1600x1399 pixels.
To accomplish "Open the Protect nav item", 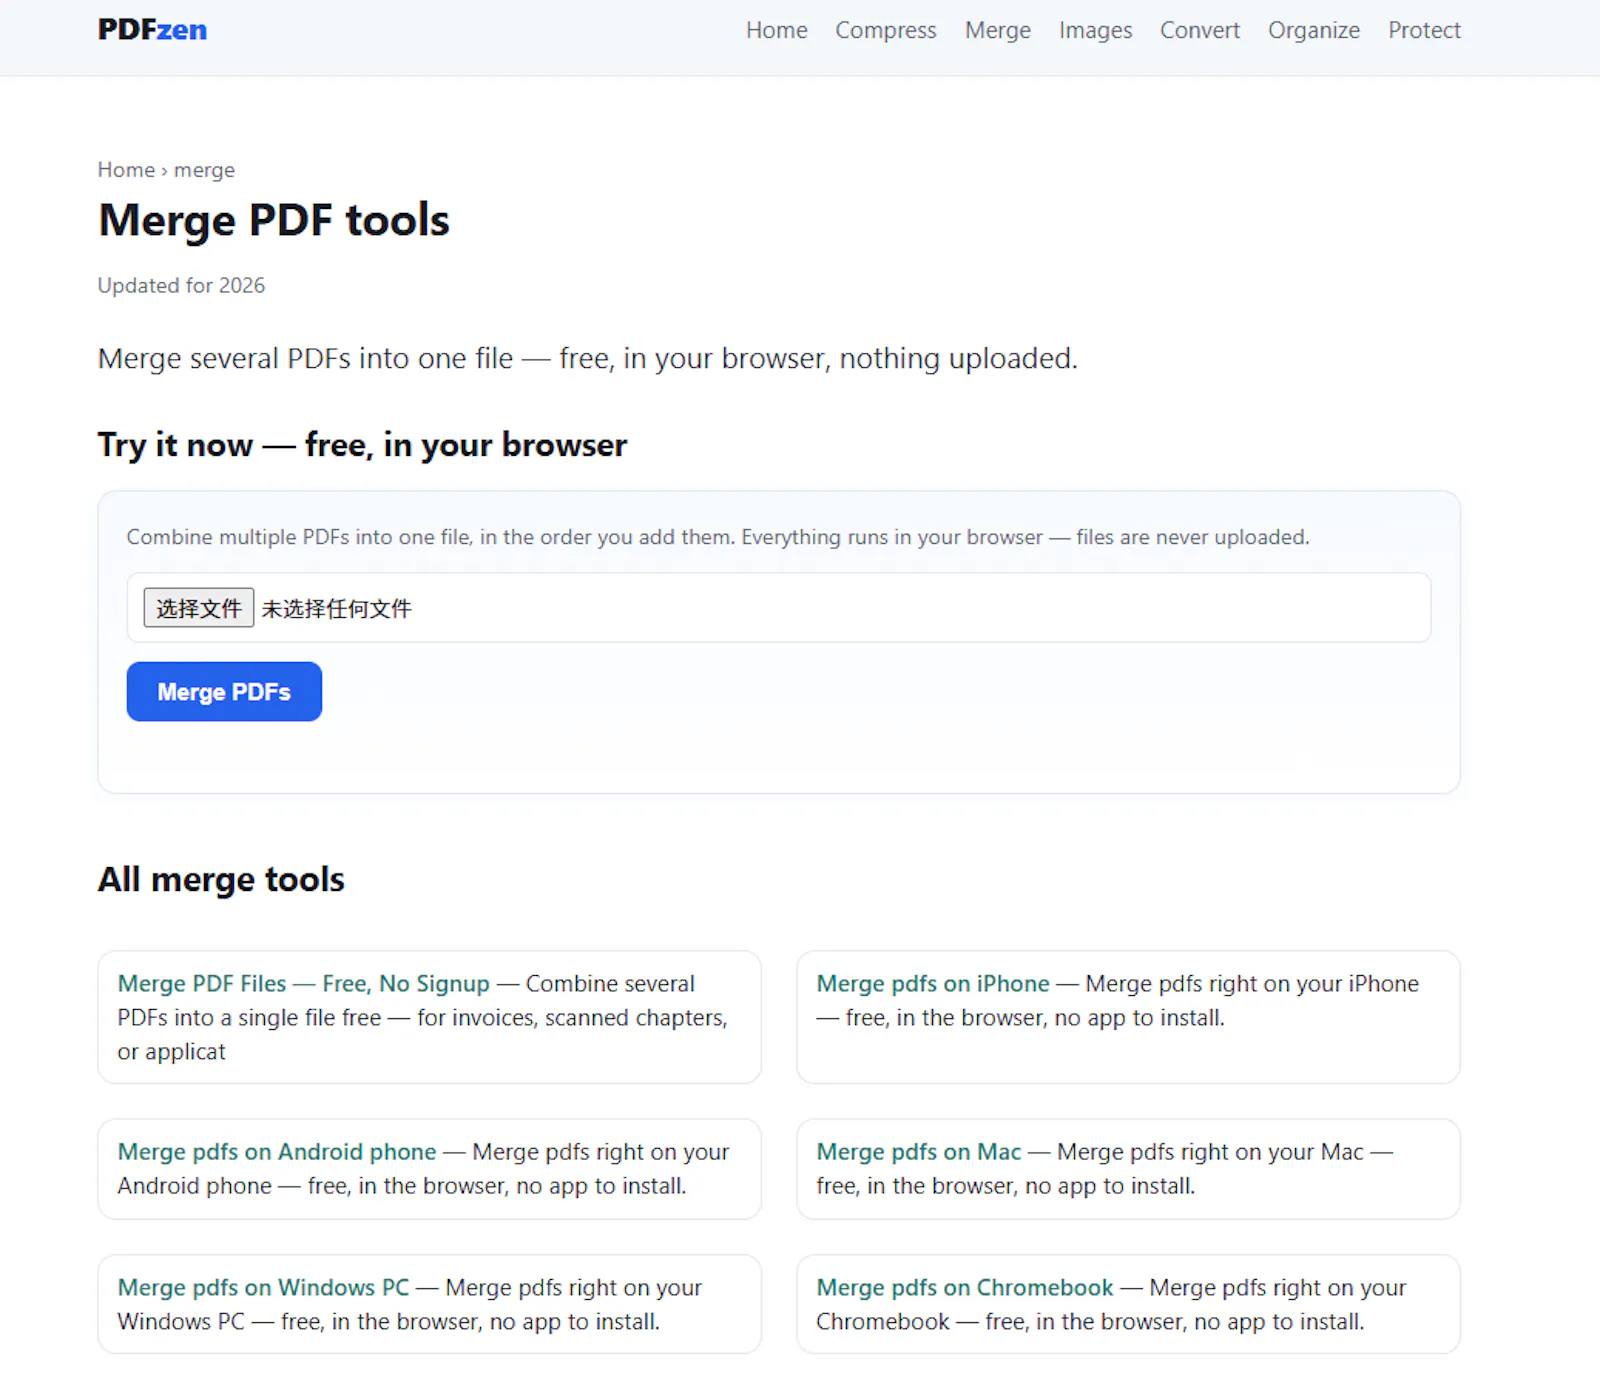I will point(1424,30).
